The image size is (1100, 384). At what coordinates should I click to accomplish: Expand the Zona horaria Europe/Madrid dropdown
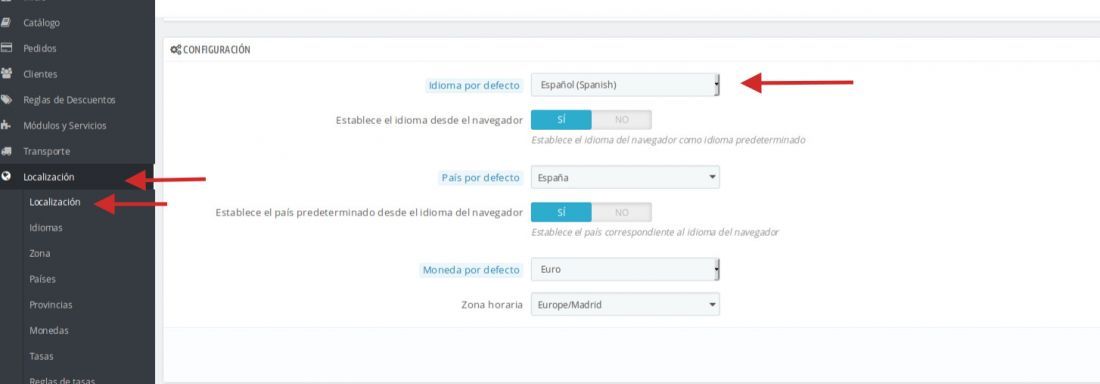tap(625, 305)
